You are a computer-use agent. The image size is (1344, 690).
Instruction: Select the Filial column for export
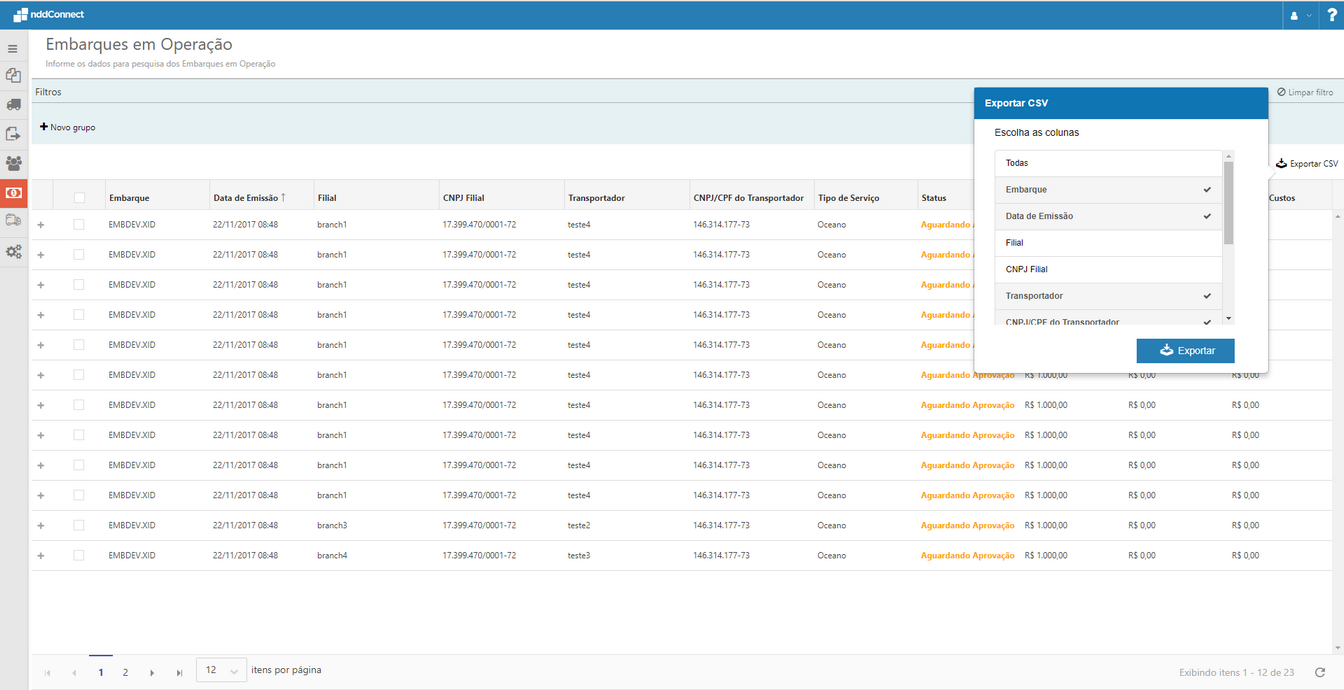tap(1108, 243)
